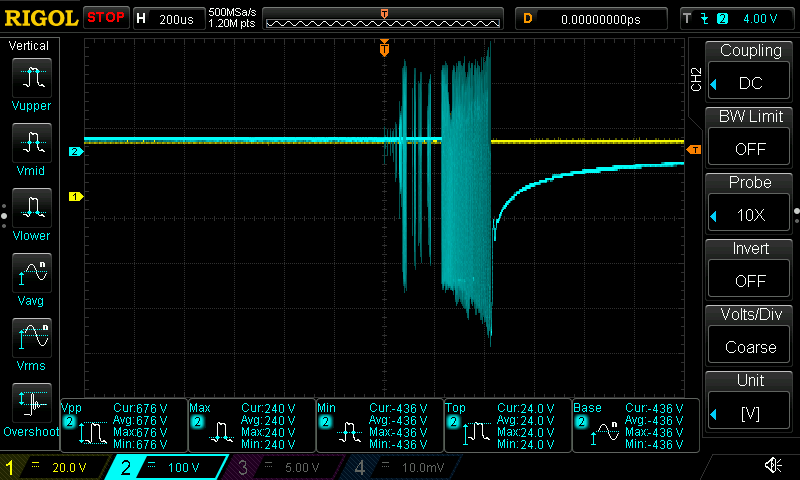
Task: Click the Min measurement waveform icon
Action: pos(349,433)
